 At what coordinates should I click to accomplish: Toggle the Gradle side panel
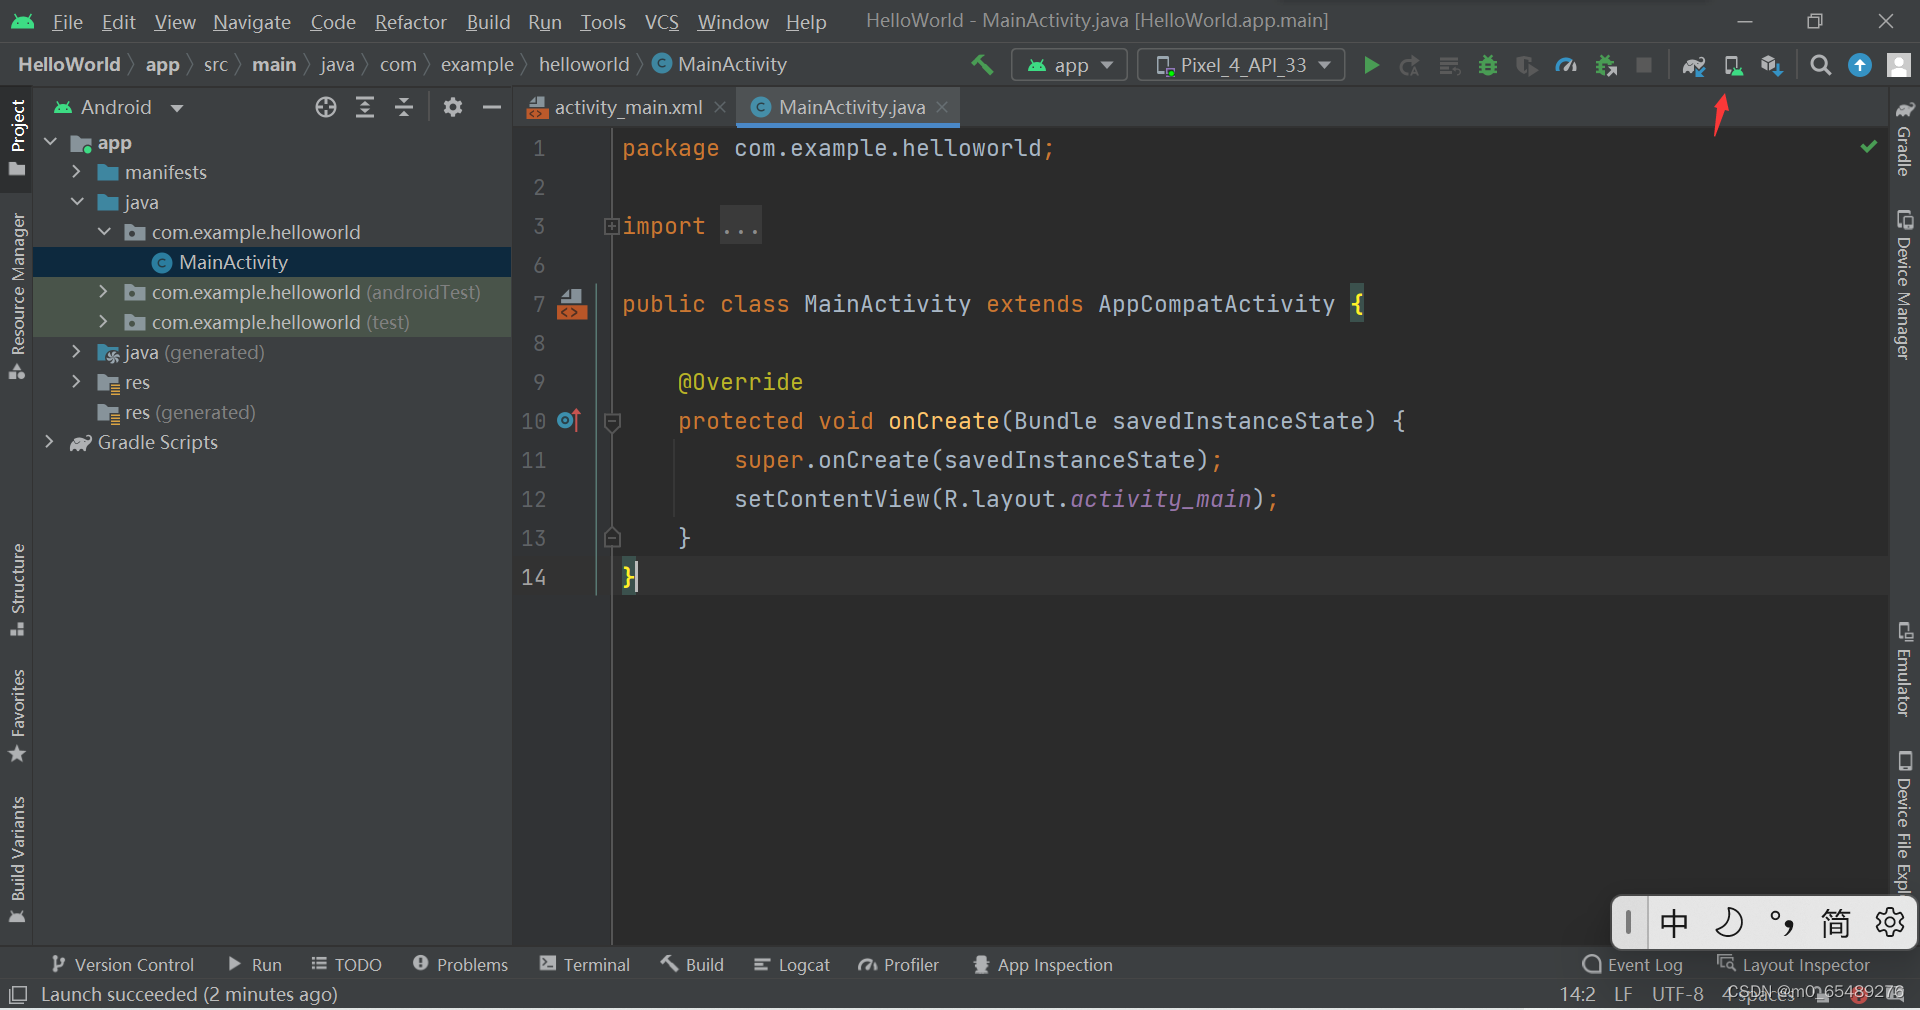tap(1904, 138)
